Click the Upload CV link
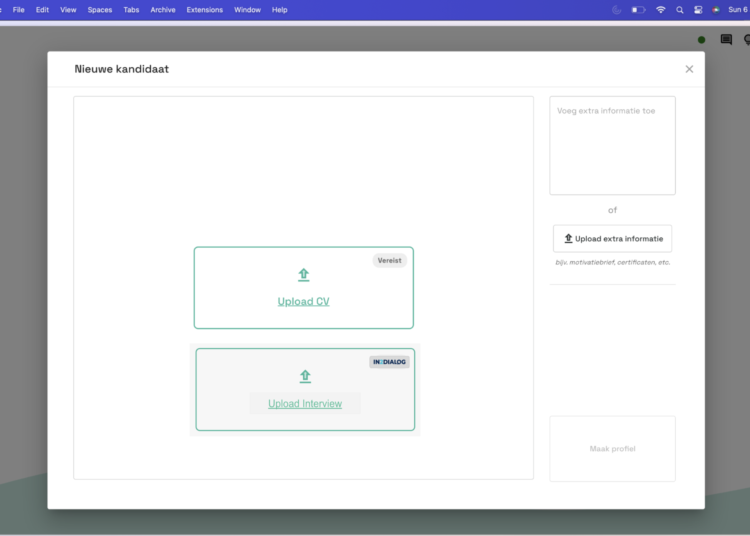The height and width of the screenshot is (536, 750). point(303,301)
